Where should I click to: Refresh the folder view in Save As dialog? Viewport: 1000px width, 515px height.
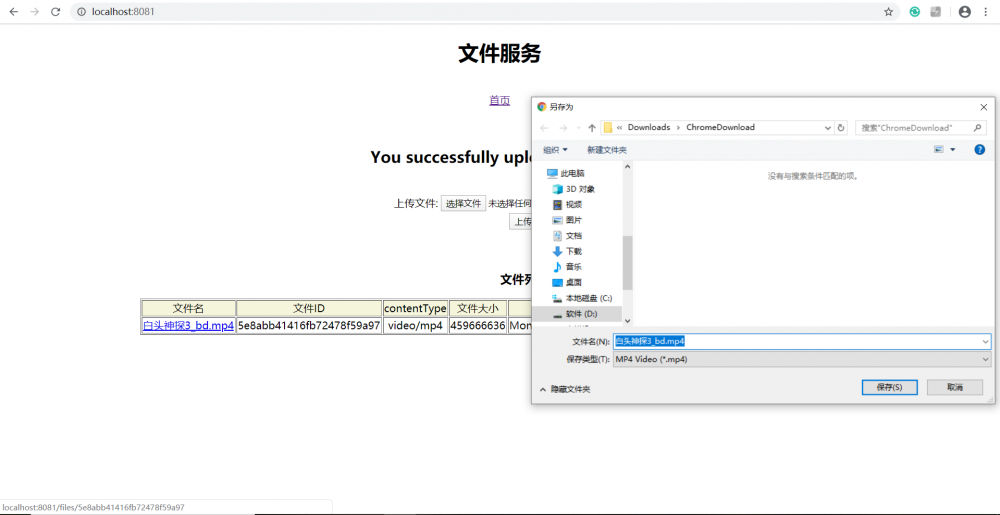click(x=841, y=127)
